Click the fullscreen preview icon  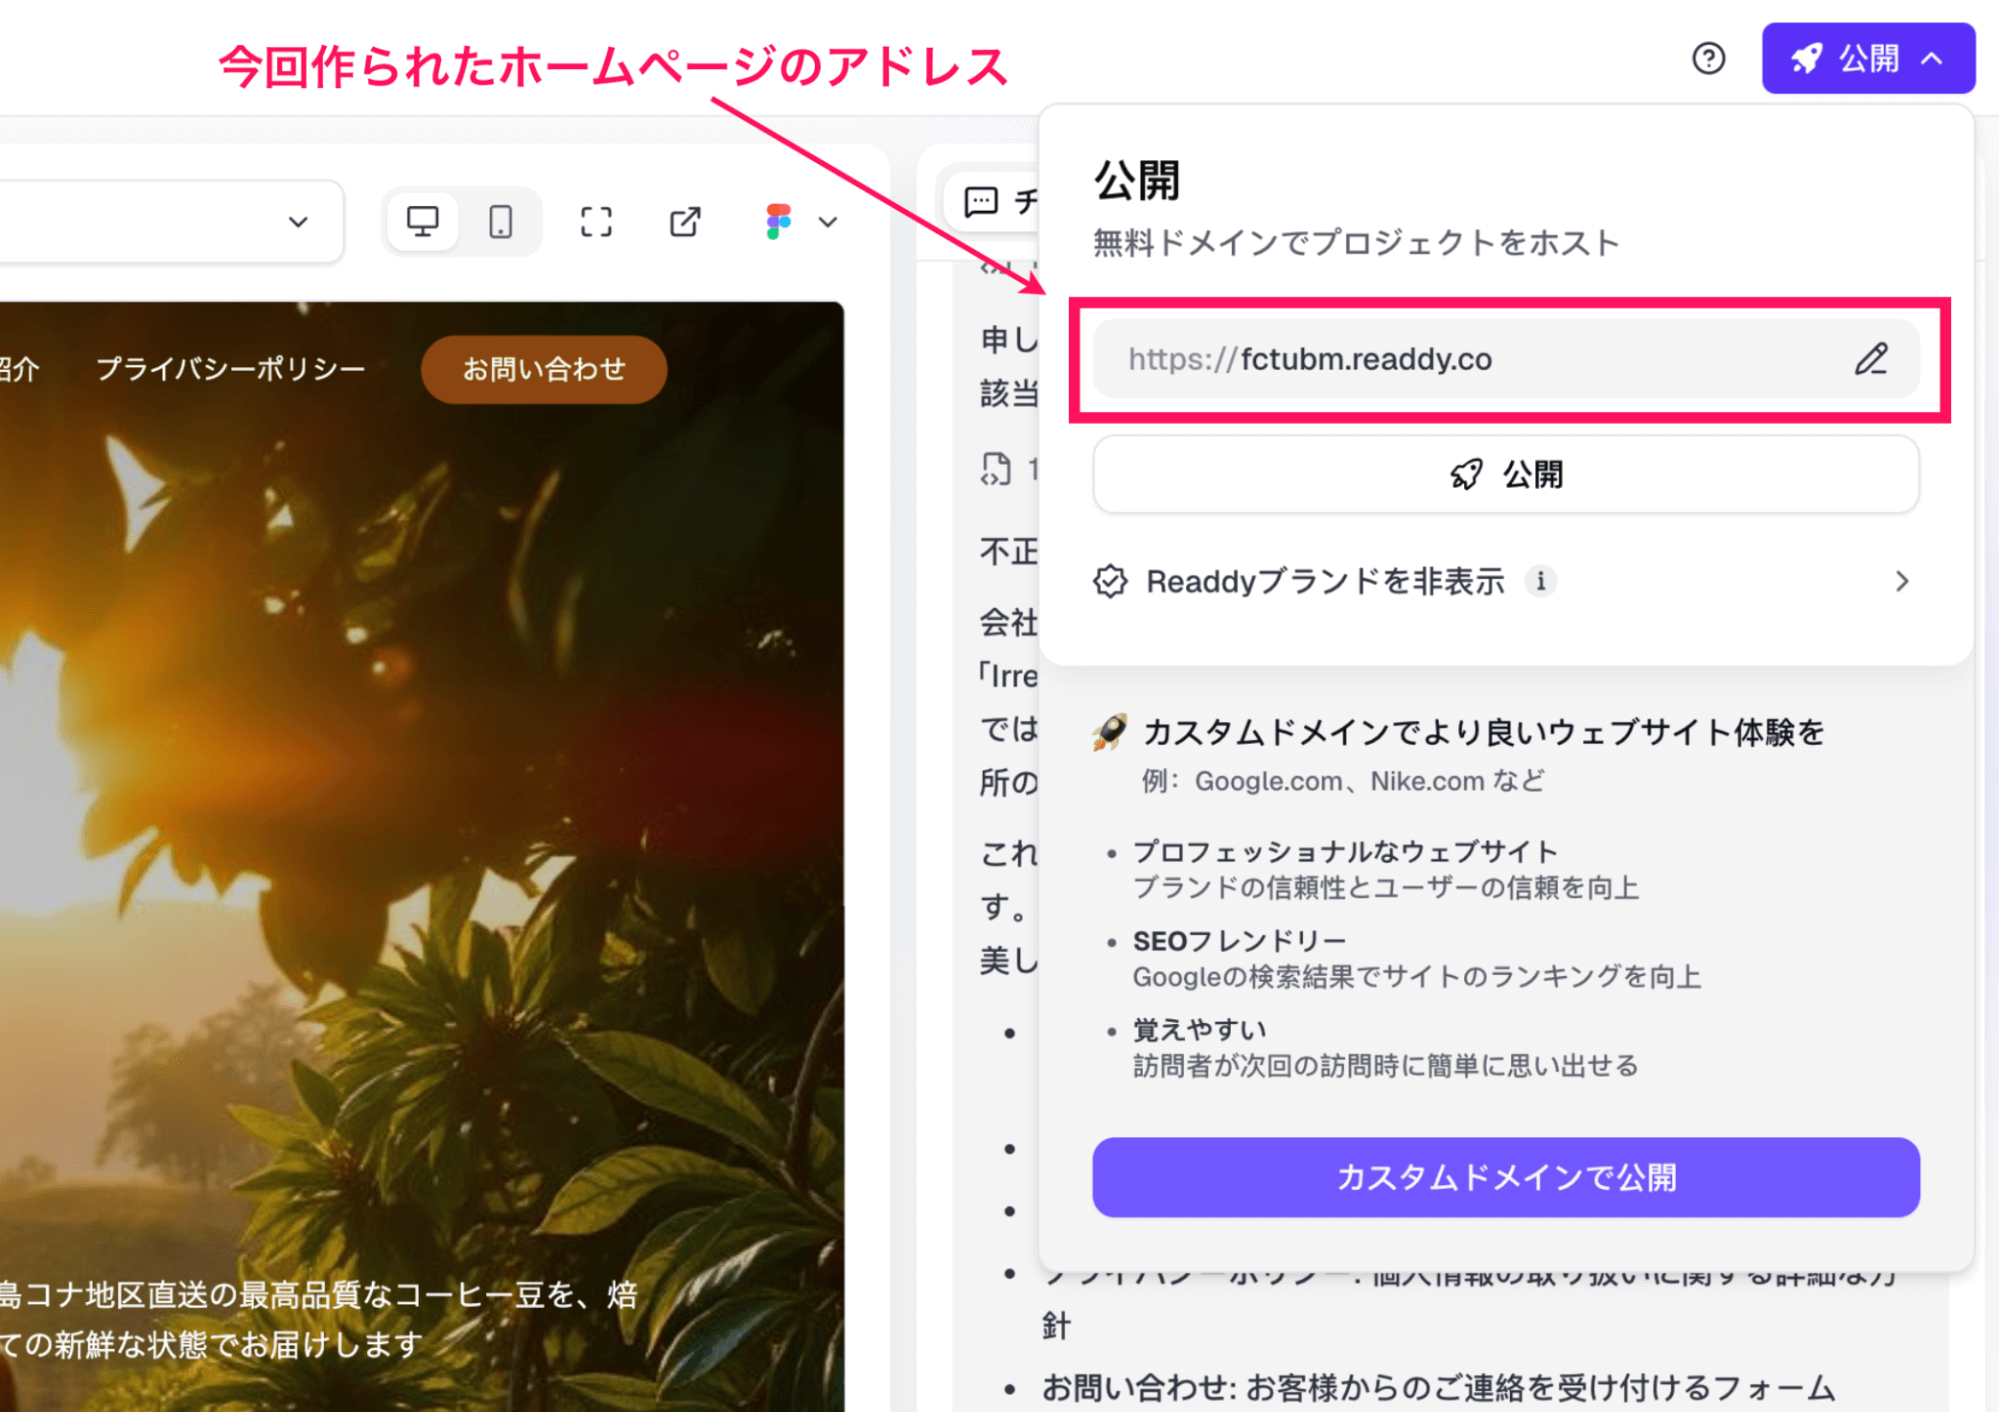coord(595,221)
